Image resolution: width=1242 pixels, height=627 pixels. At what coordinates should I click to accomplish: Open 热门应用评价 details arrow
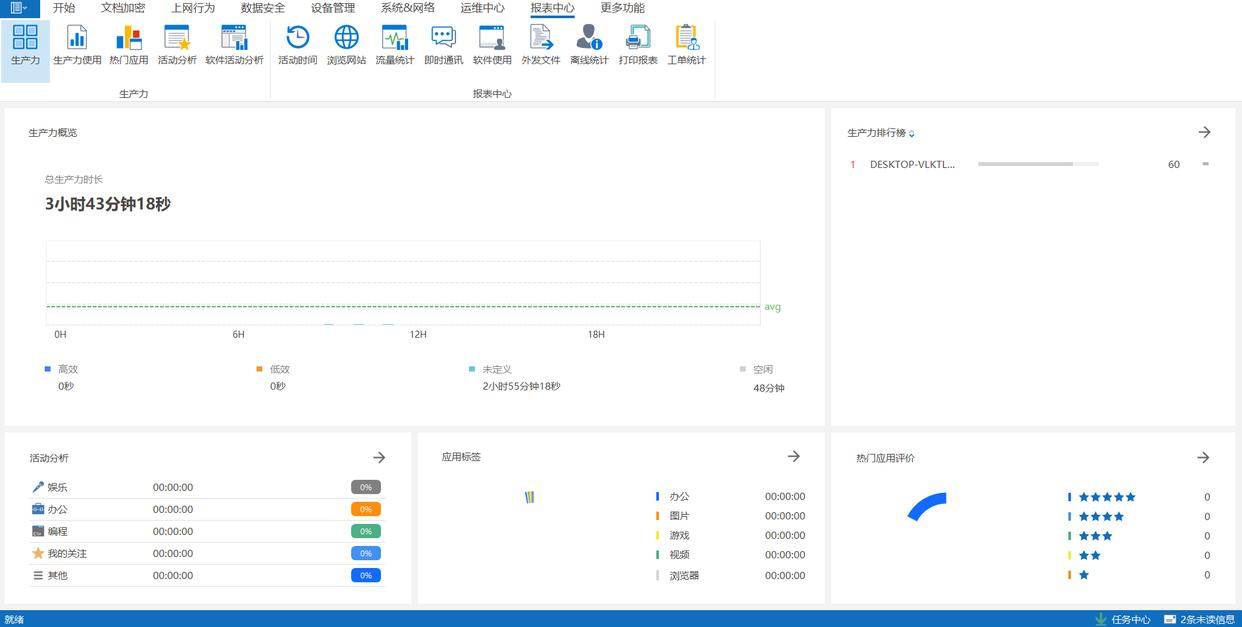1203,457
